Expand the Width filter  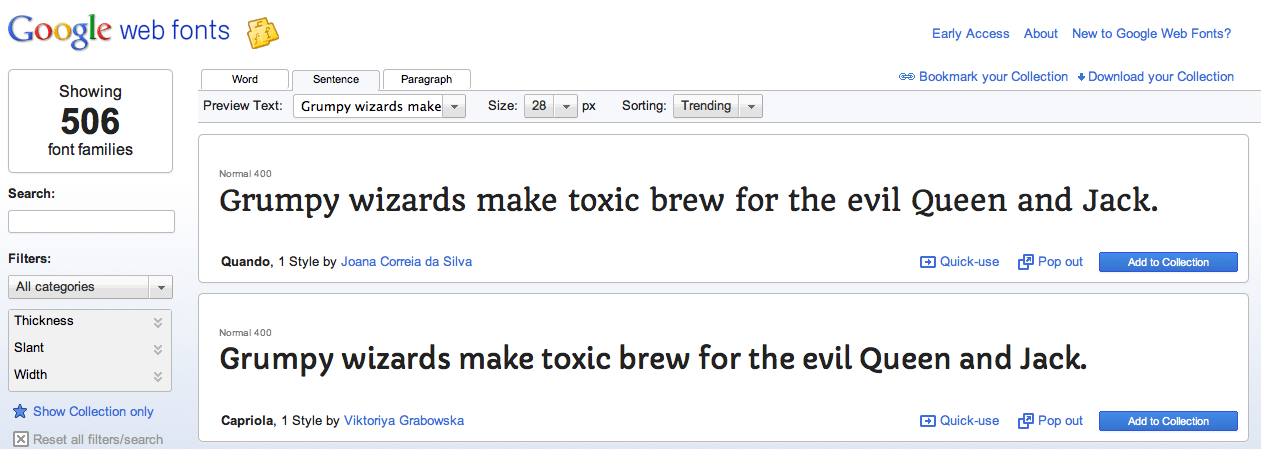point(90,375)
